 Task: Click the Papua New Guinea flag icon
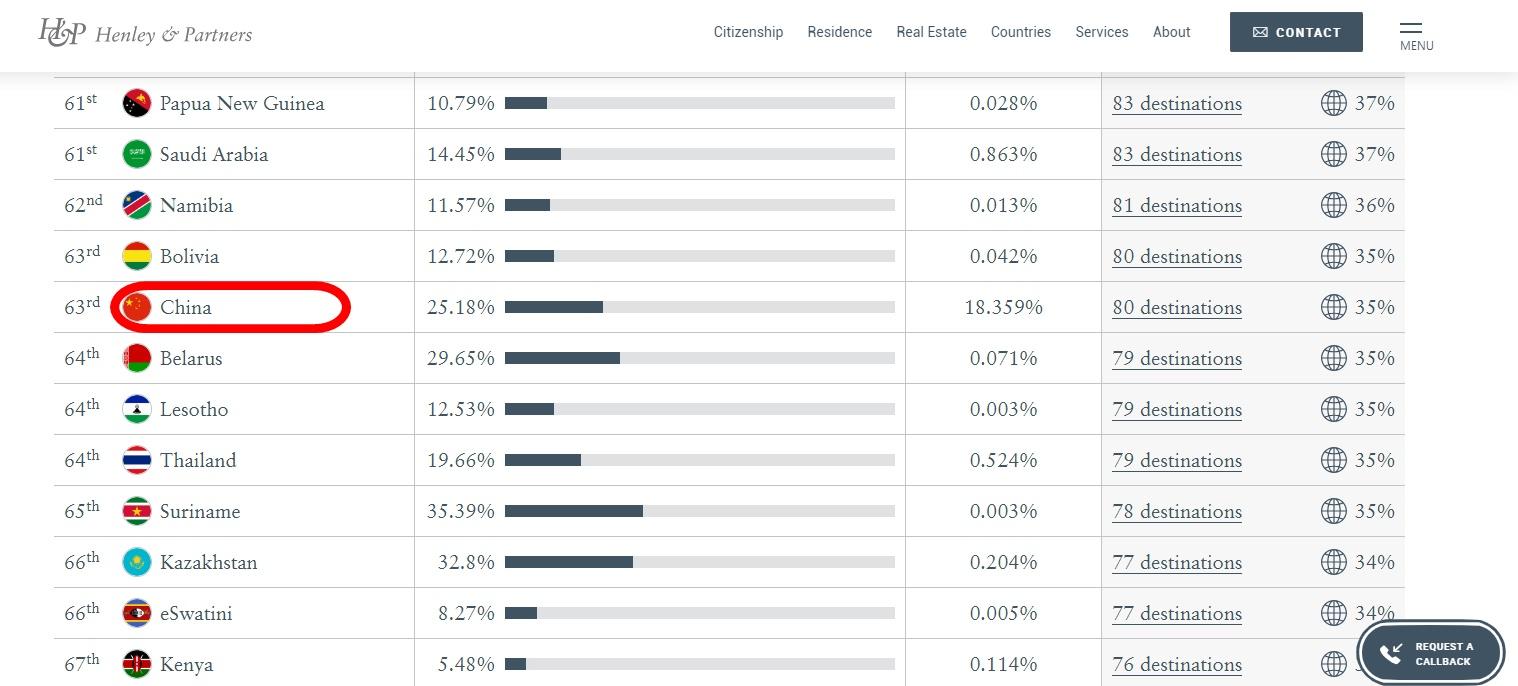[136, 103]
